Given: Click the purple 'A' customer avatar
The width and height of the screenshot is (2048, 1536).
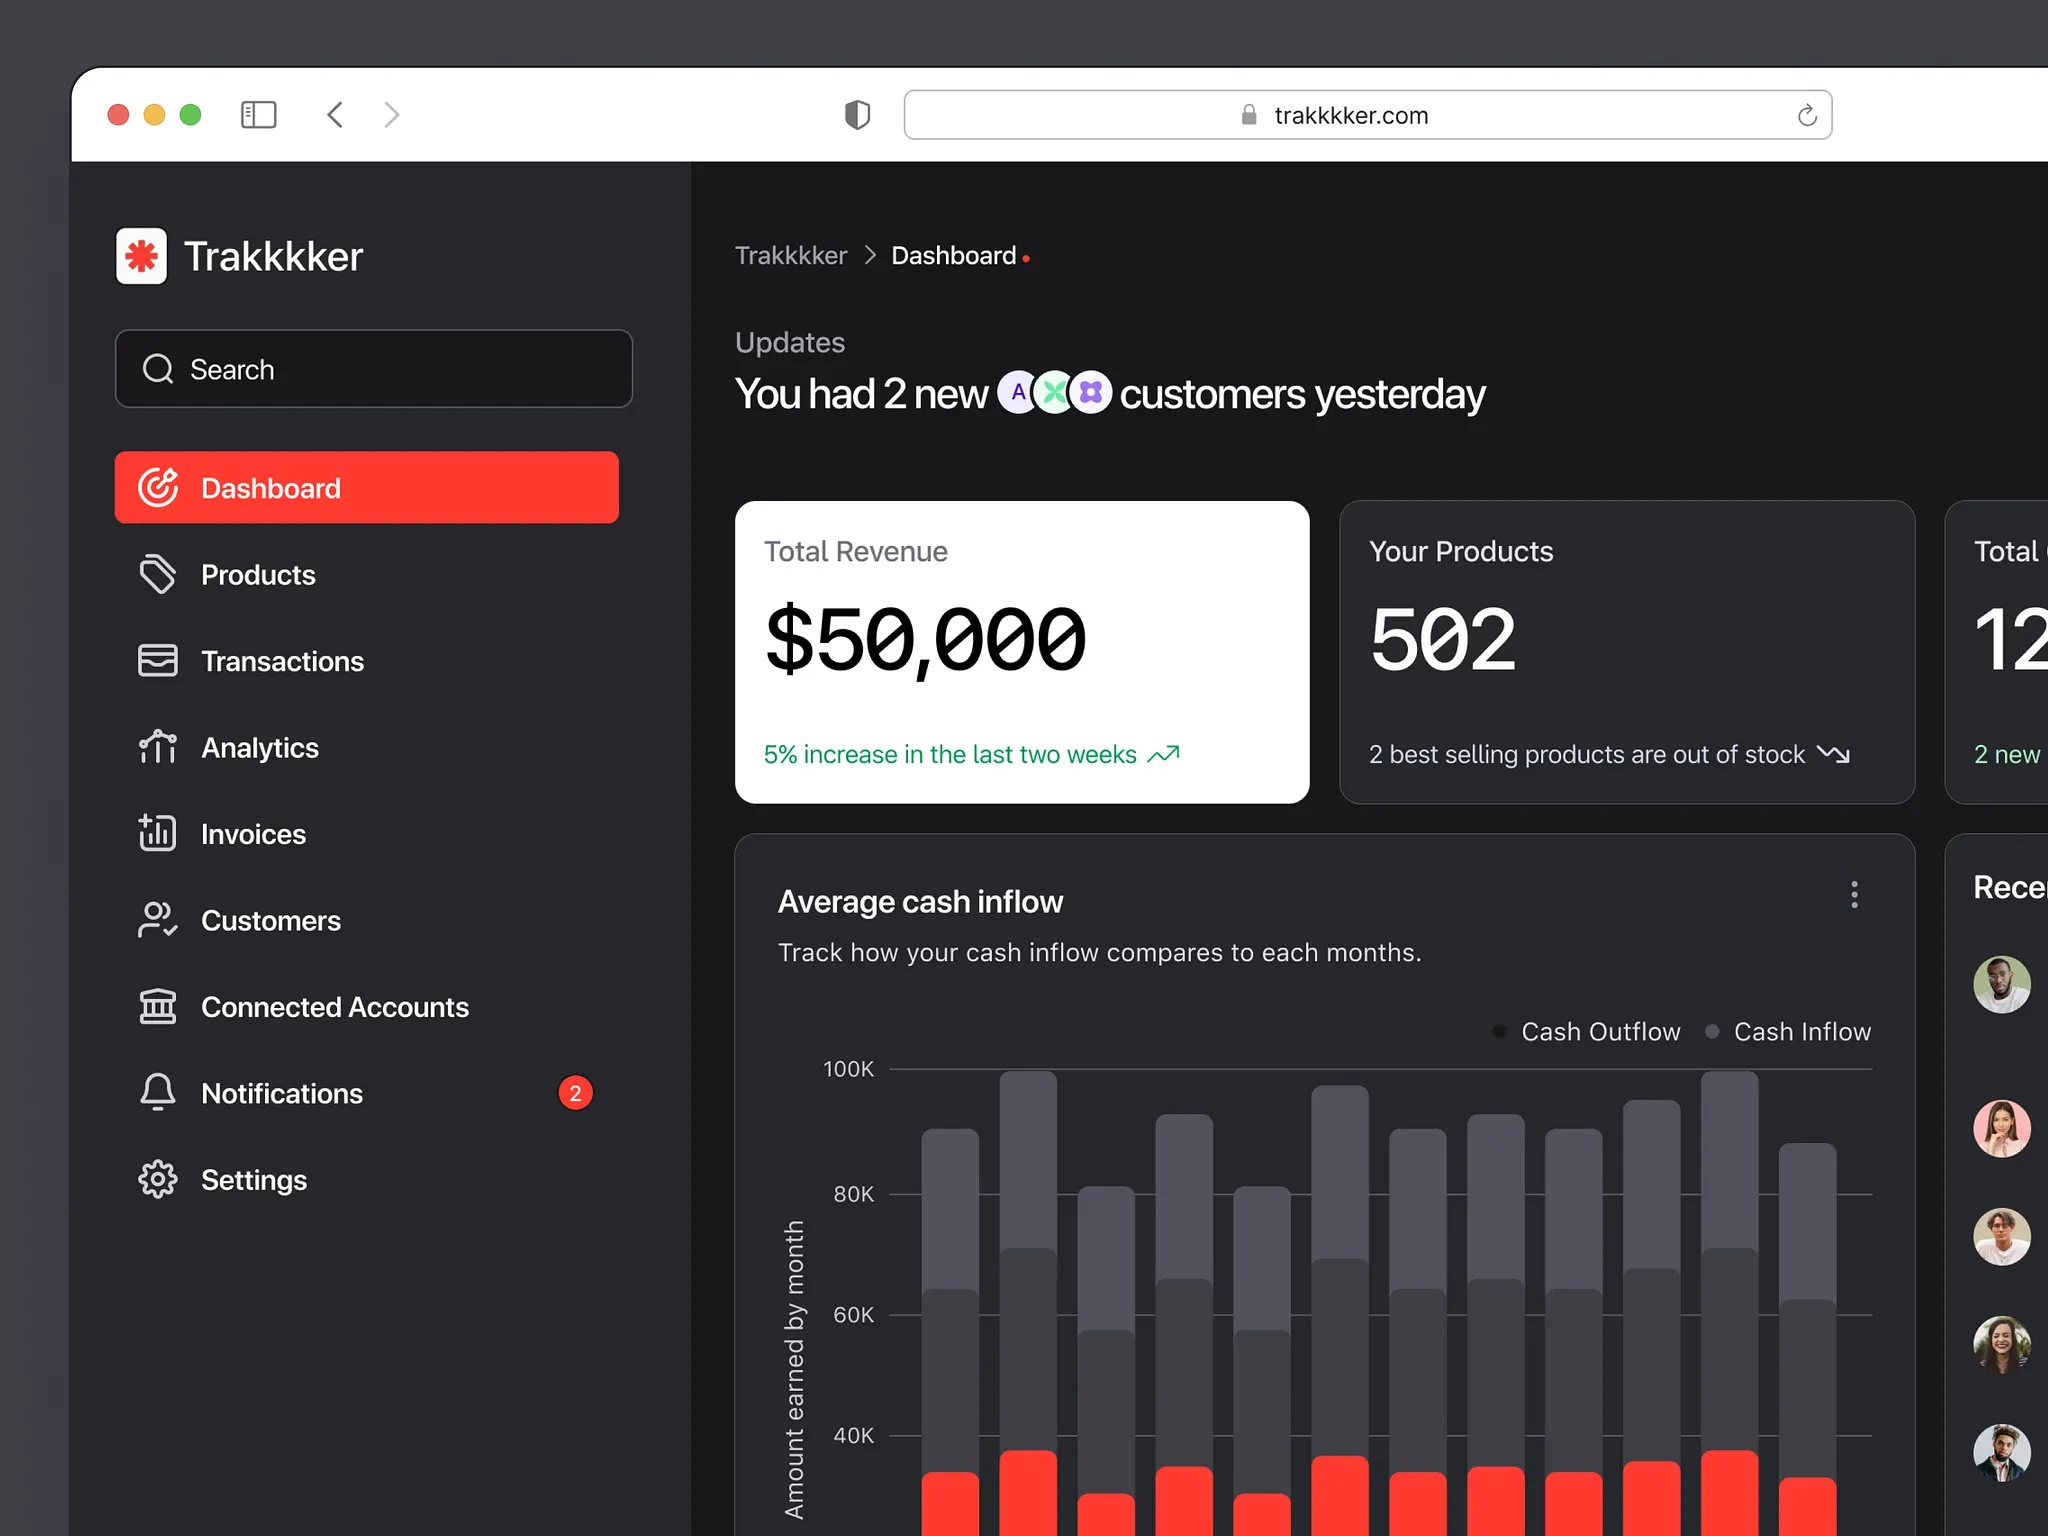Looking at the screenshot, I should point(1018,393).
